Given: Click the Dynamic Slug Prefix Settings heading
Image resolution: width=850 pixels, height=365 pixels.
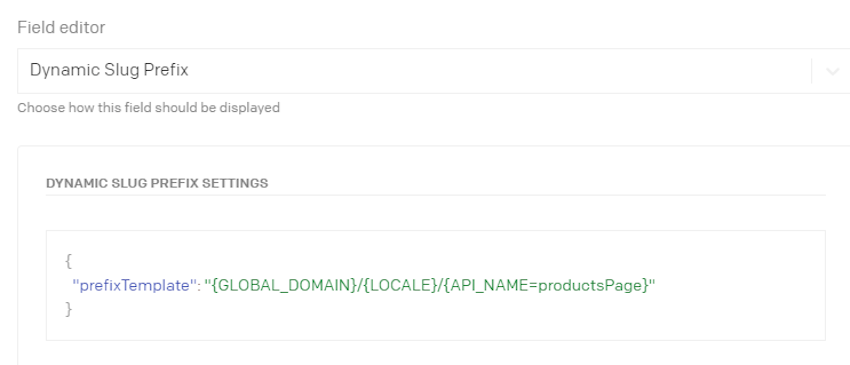Looking at the screenshot, I should 157,183.
